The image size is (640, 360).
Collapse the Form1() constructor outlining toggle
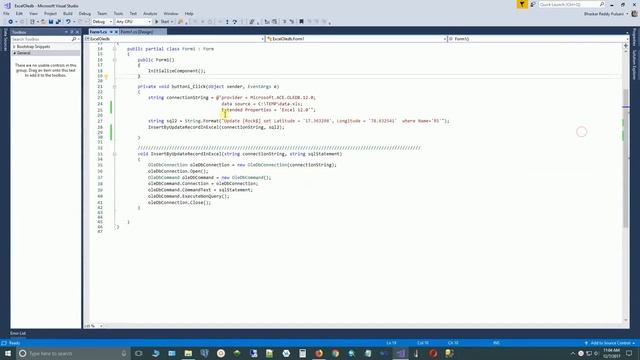[x=115, y=60]
